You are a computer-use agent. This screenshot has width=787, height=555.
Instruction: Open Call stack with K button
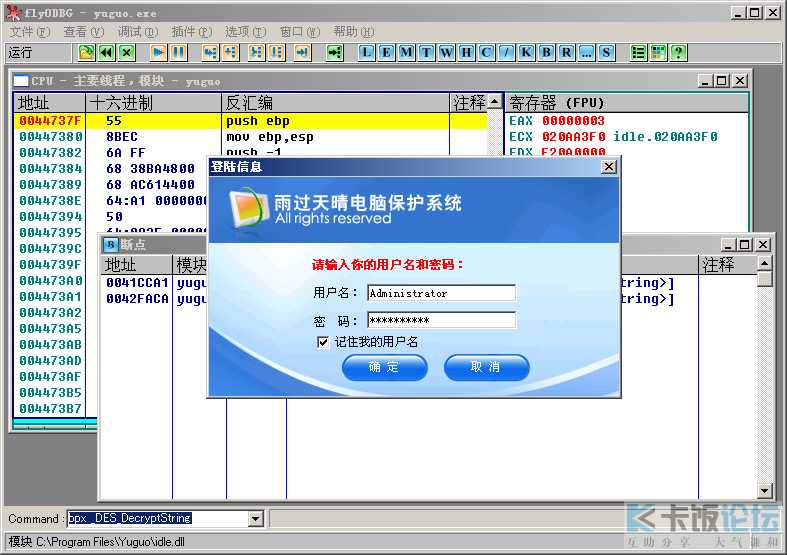click(526, 52)
